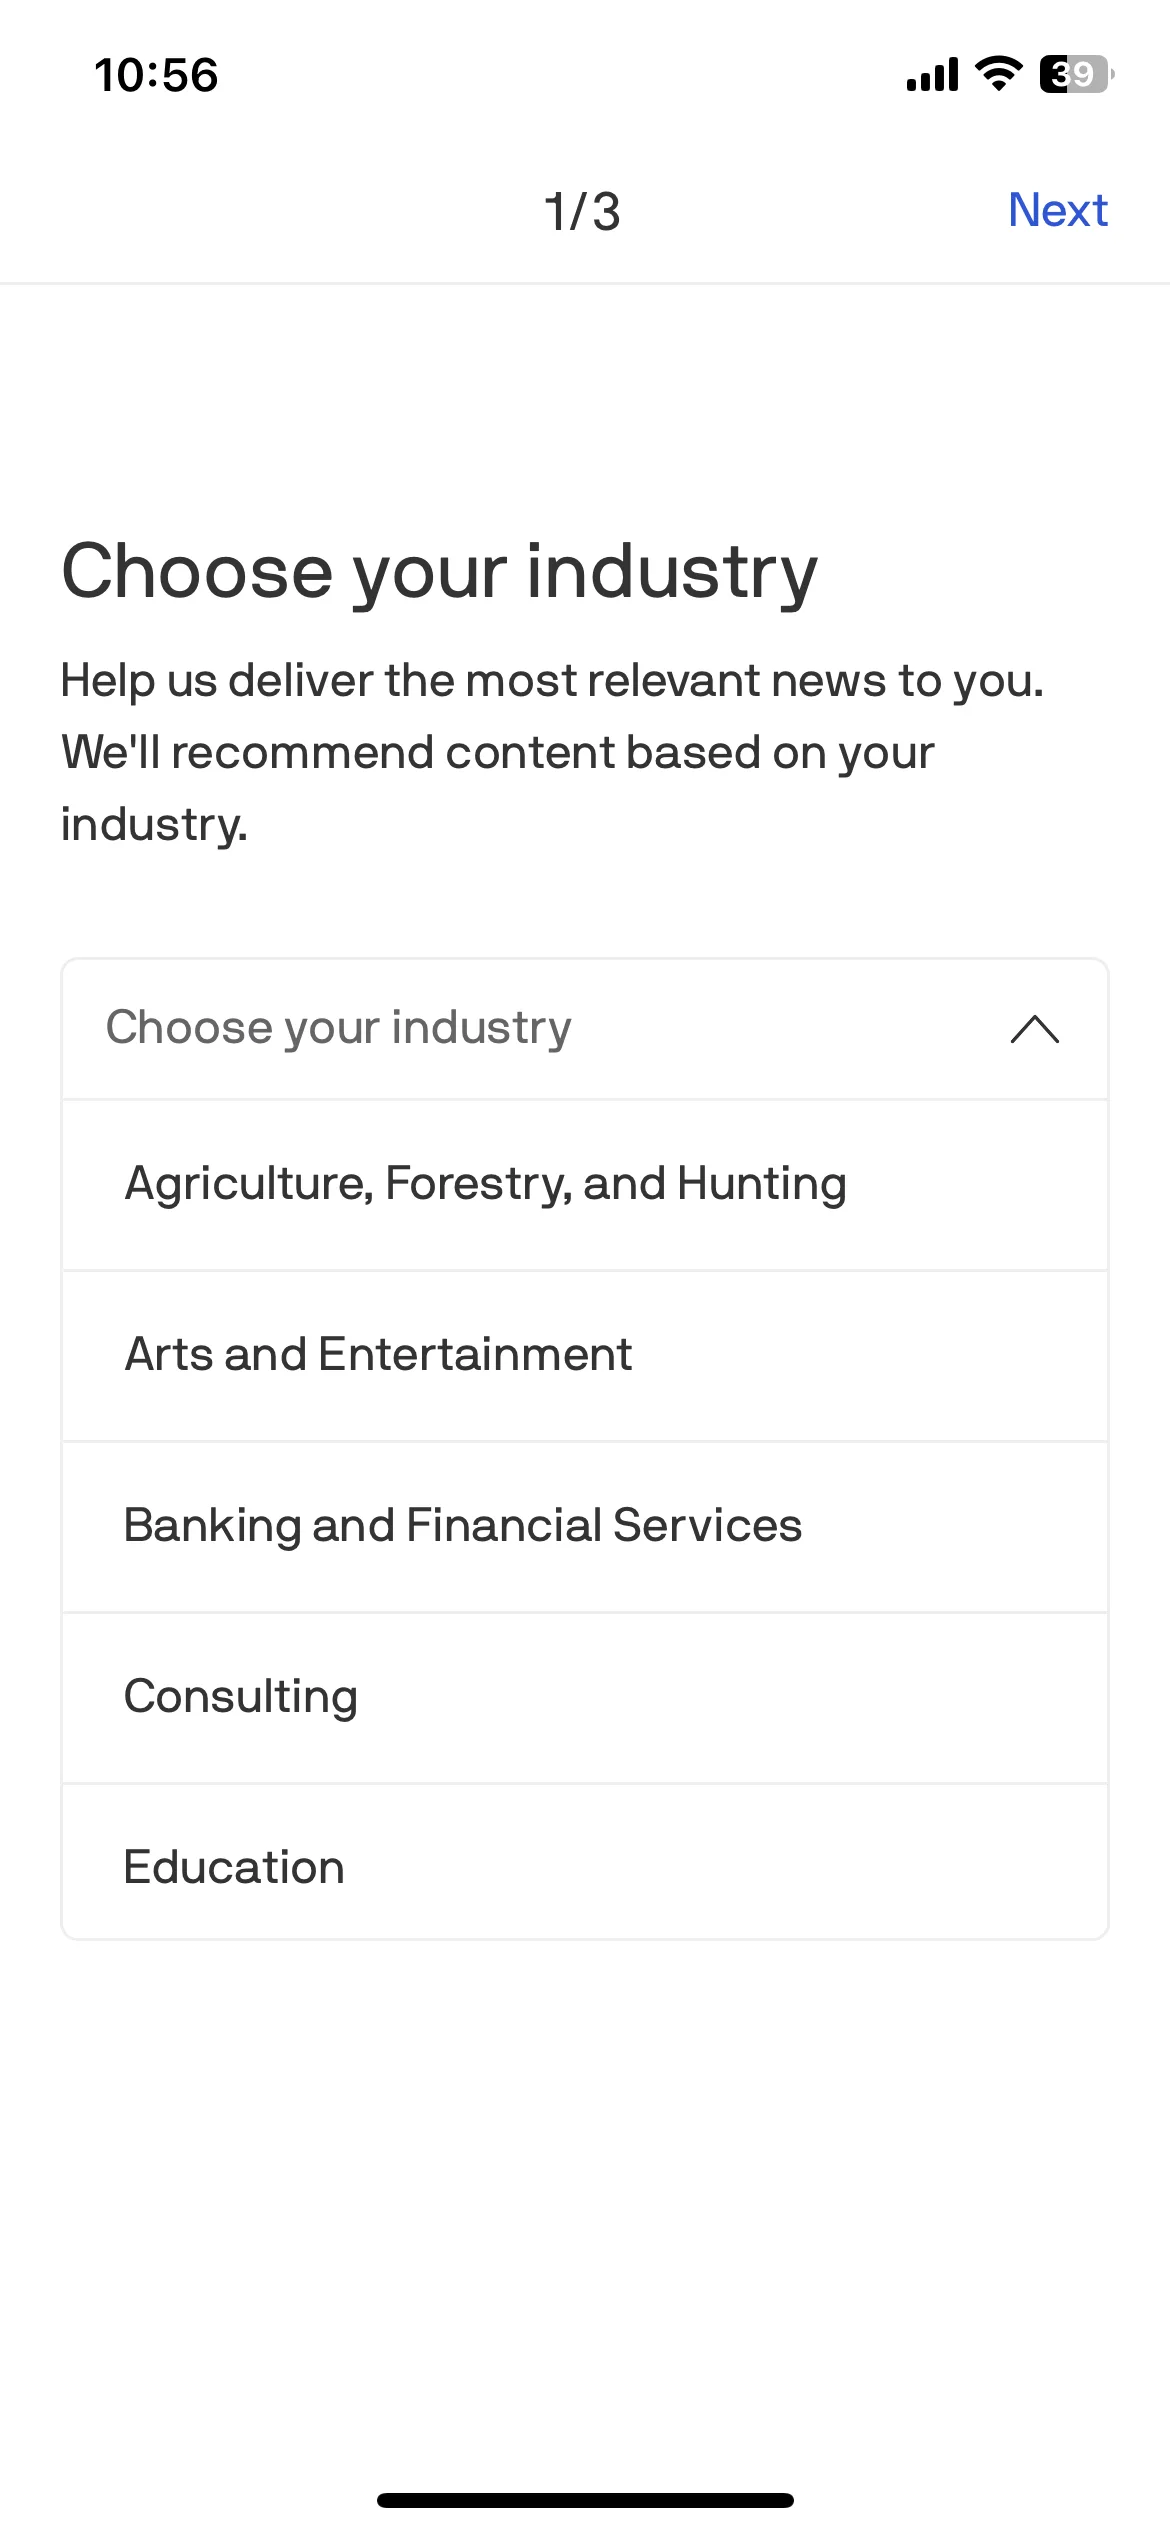Viewport: 1170px width, 2532px height.
Task: Tap the divider line under the header
Action: point(585,283)
